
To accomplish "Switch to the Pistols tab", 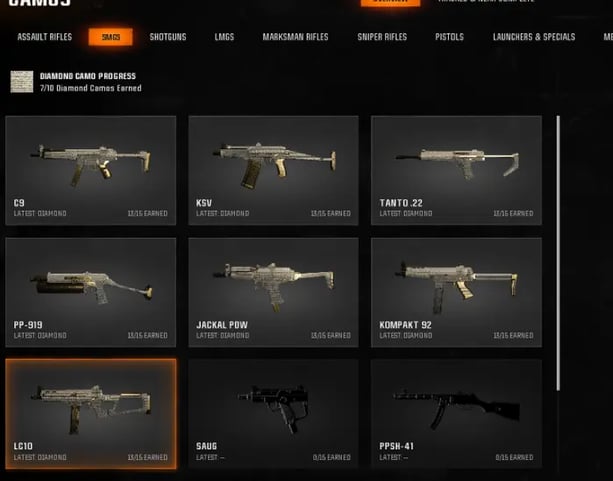I will point(449,37).
